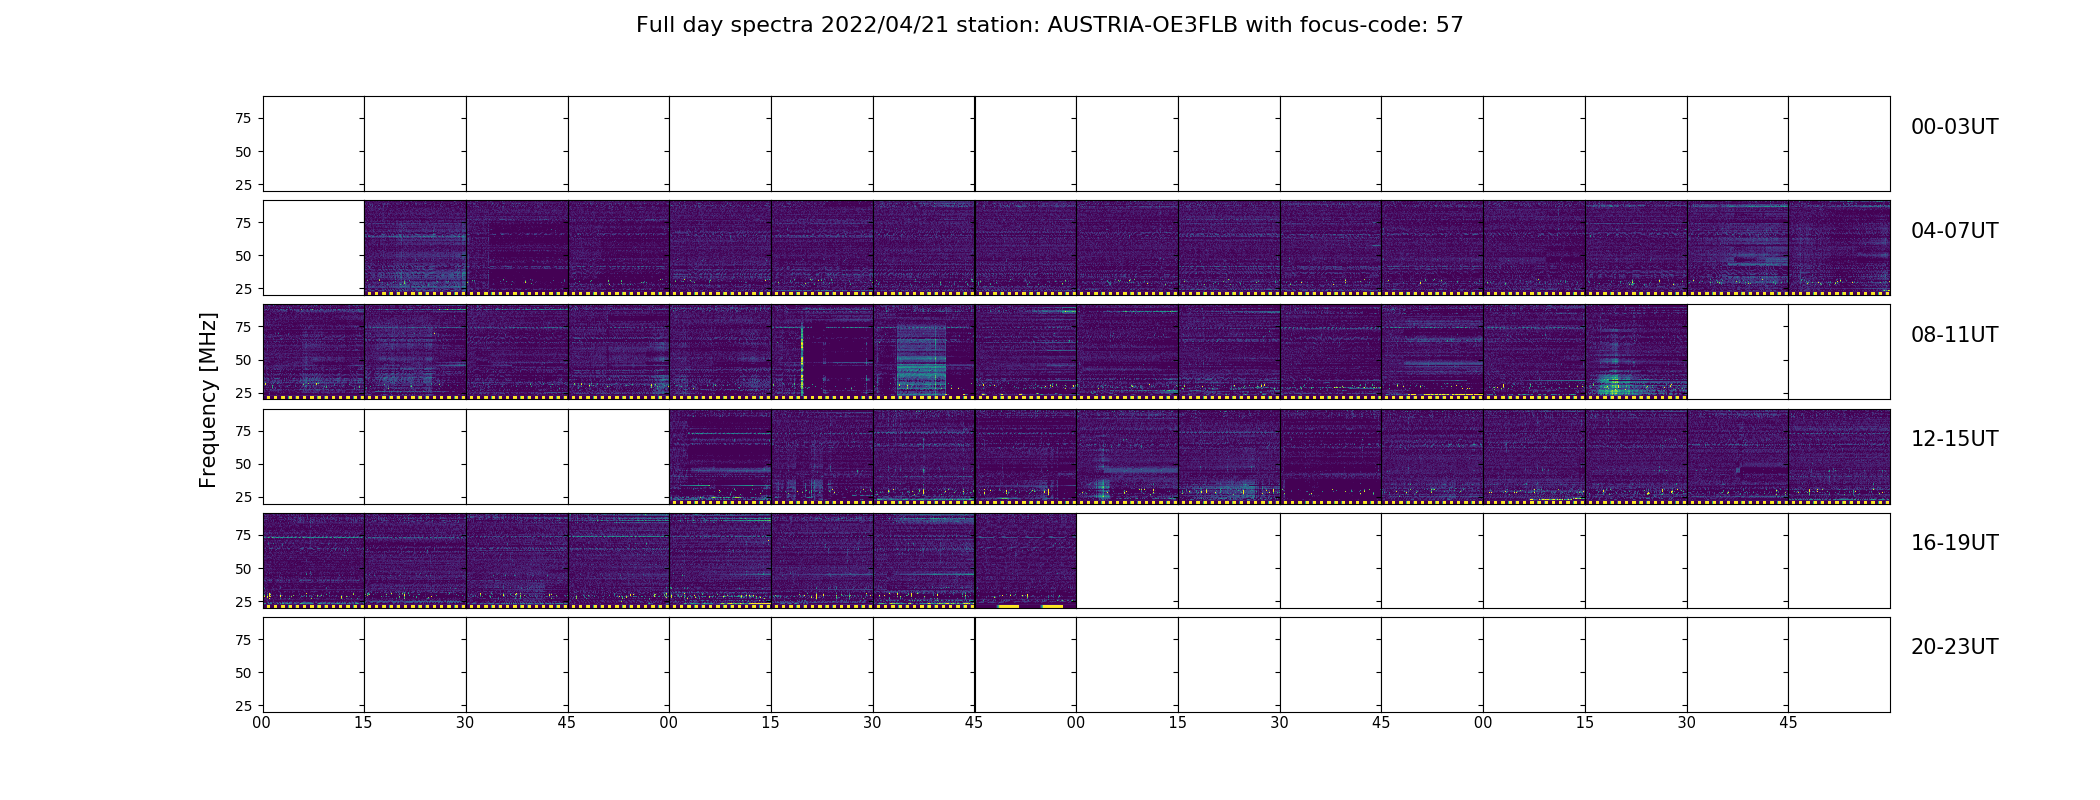Open the 15:45-16:00 last spectrogram of the 12-15UT row
Viewport: 2100px width, 800px height.
point(1839,456)
